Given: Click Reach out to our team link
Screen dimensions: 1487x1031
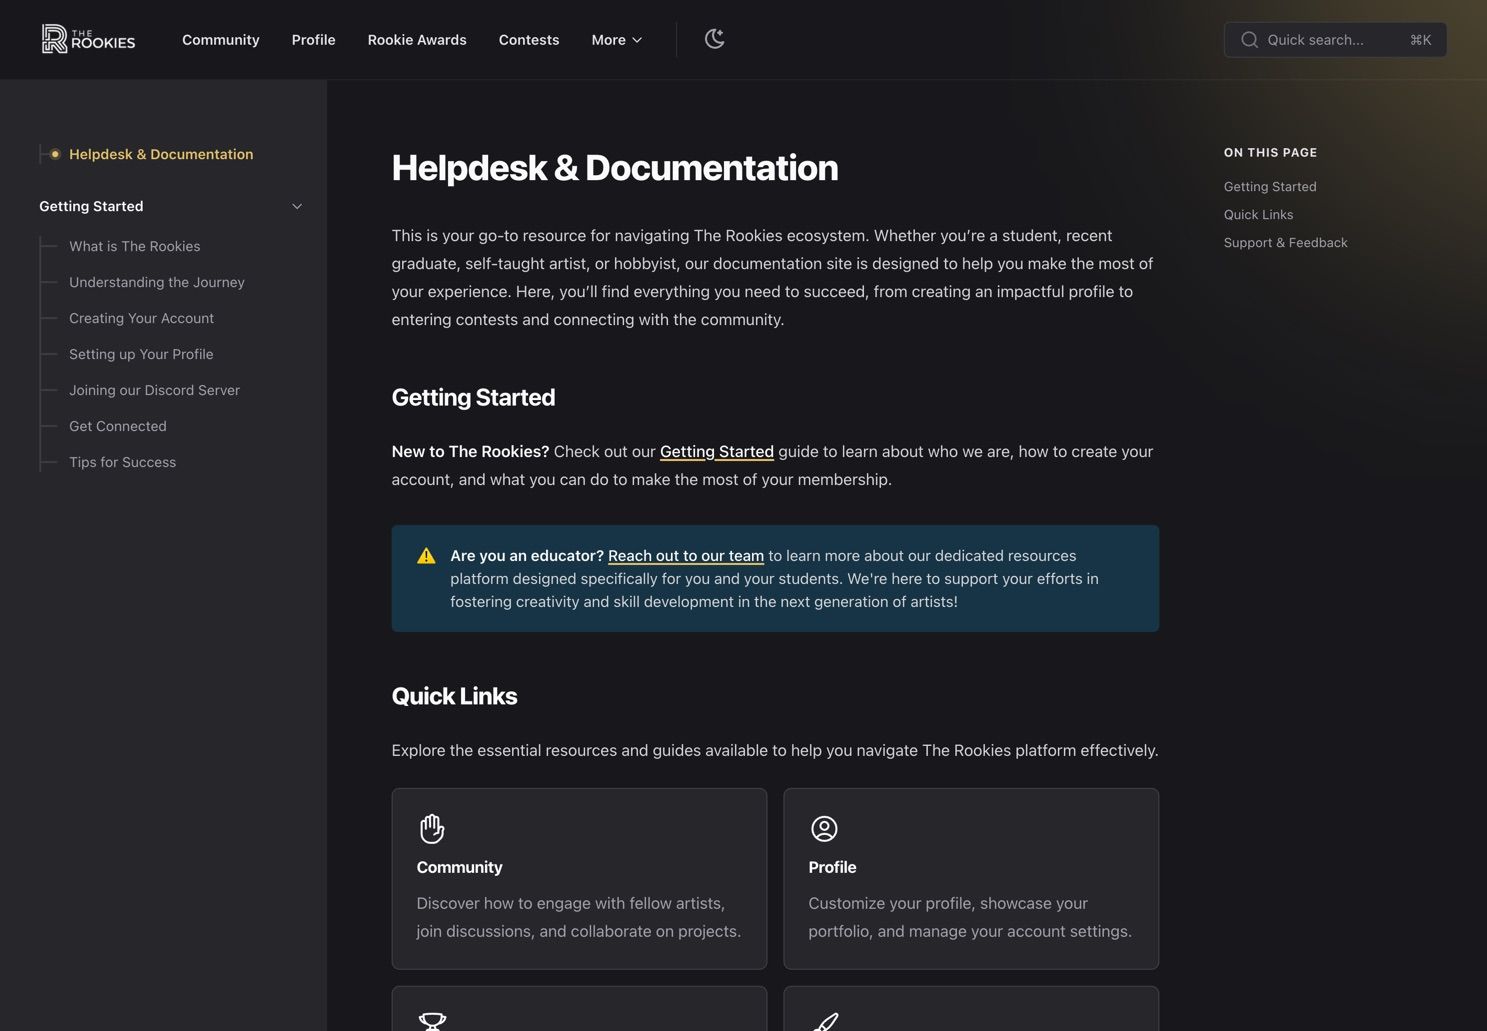Looking at the screenshot, I should [x=686, y=556].
